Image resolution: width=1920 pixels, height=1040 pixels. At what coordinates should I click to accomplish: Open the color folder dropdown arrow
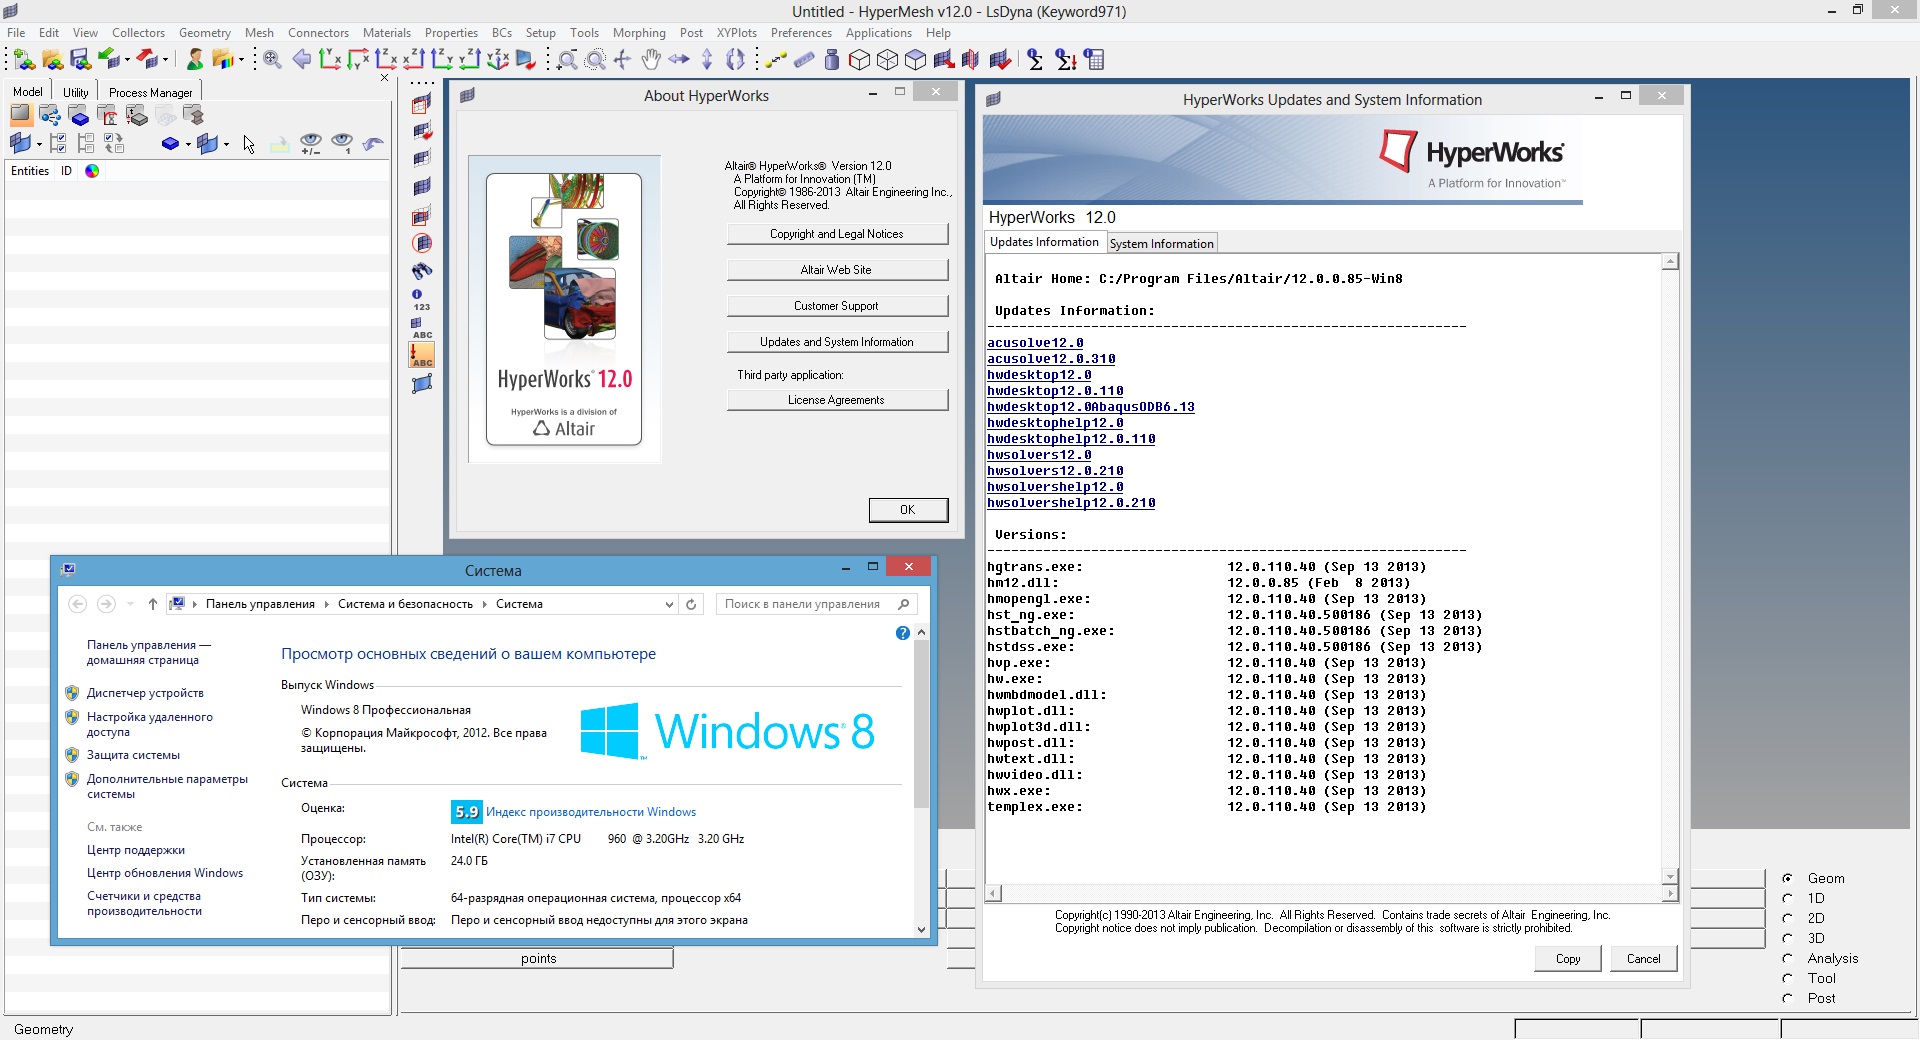pos(241,60)
